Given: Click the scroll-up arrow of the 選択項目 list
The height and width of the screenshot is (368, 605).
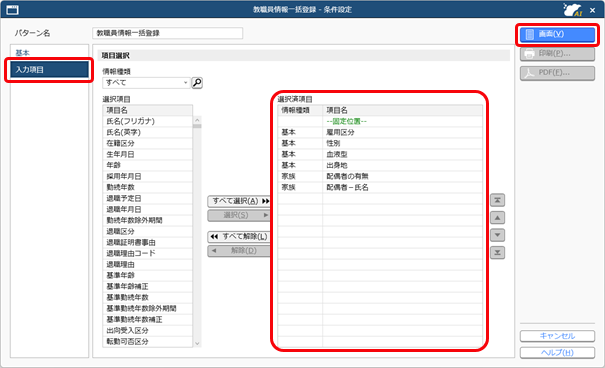Looking at the screenshot, I should click(x=197, y=120).
